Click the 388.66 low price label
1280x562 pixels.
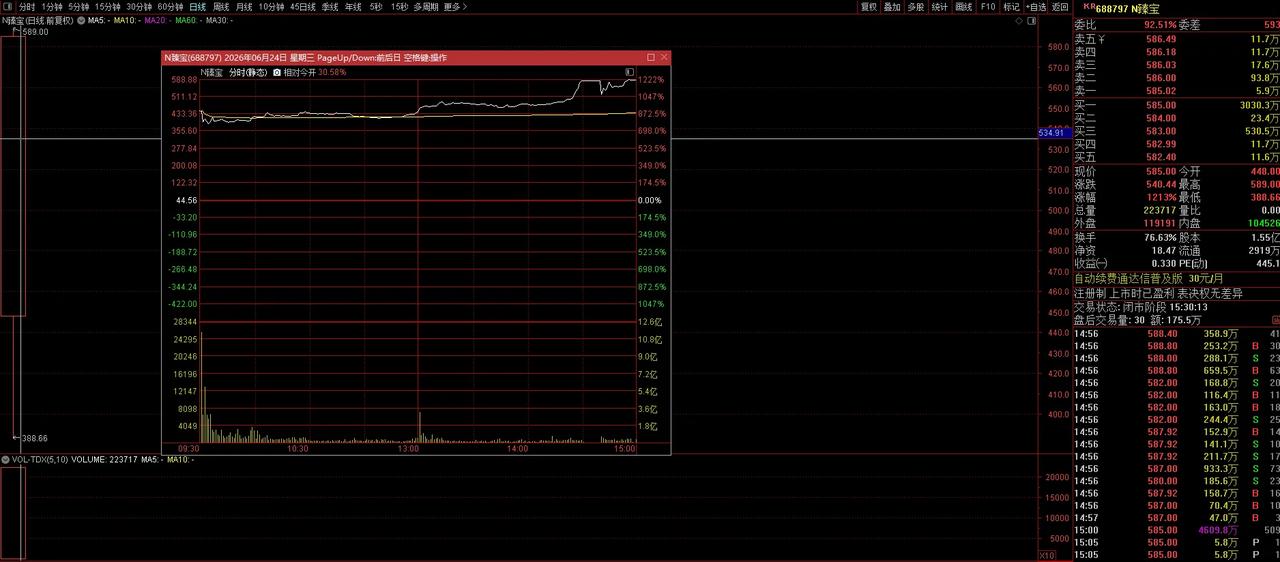35,438
